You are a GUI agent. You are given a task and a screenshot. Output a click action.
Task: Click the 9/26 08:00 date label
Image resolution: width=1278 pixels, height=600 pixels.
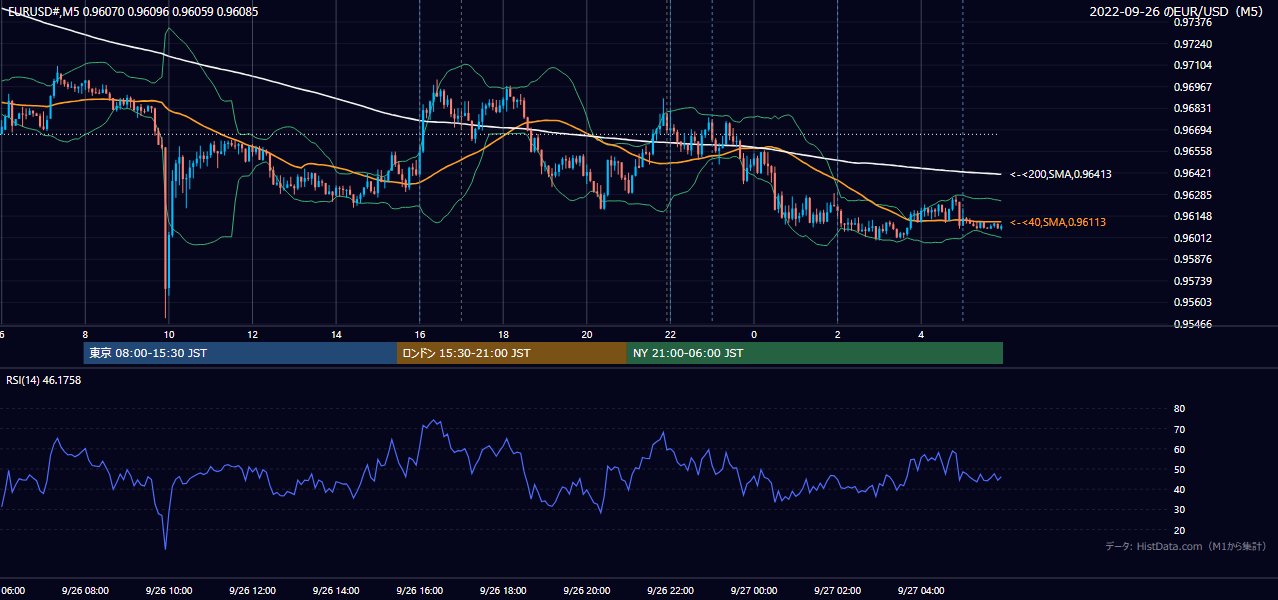click(85, 591)
